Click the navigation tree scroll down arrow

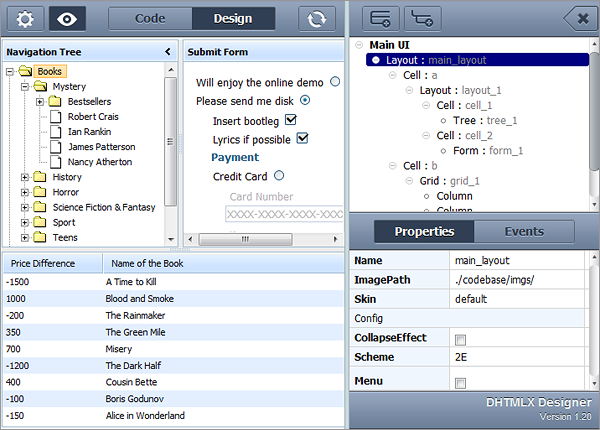[x=171, y=240]
